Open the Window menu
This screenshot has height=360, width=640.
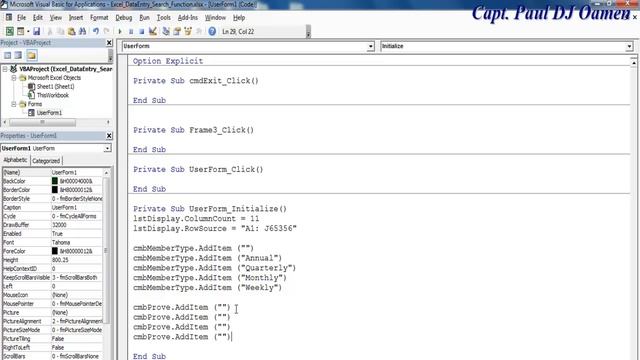(x=215, y=18)
